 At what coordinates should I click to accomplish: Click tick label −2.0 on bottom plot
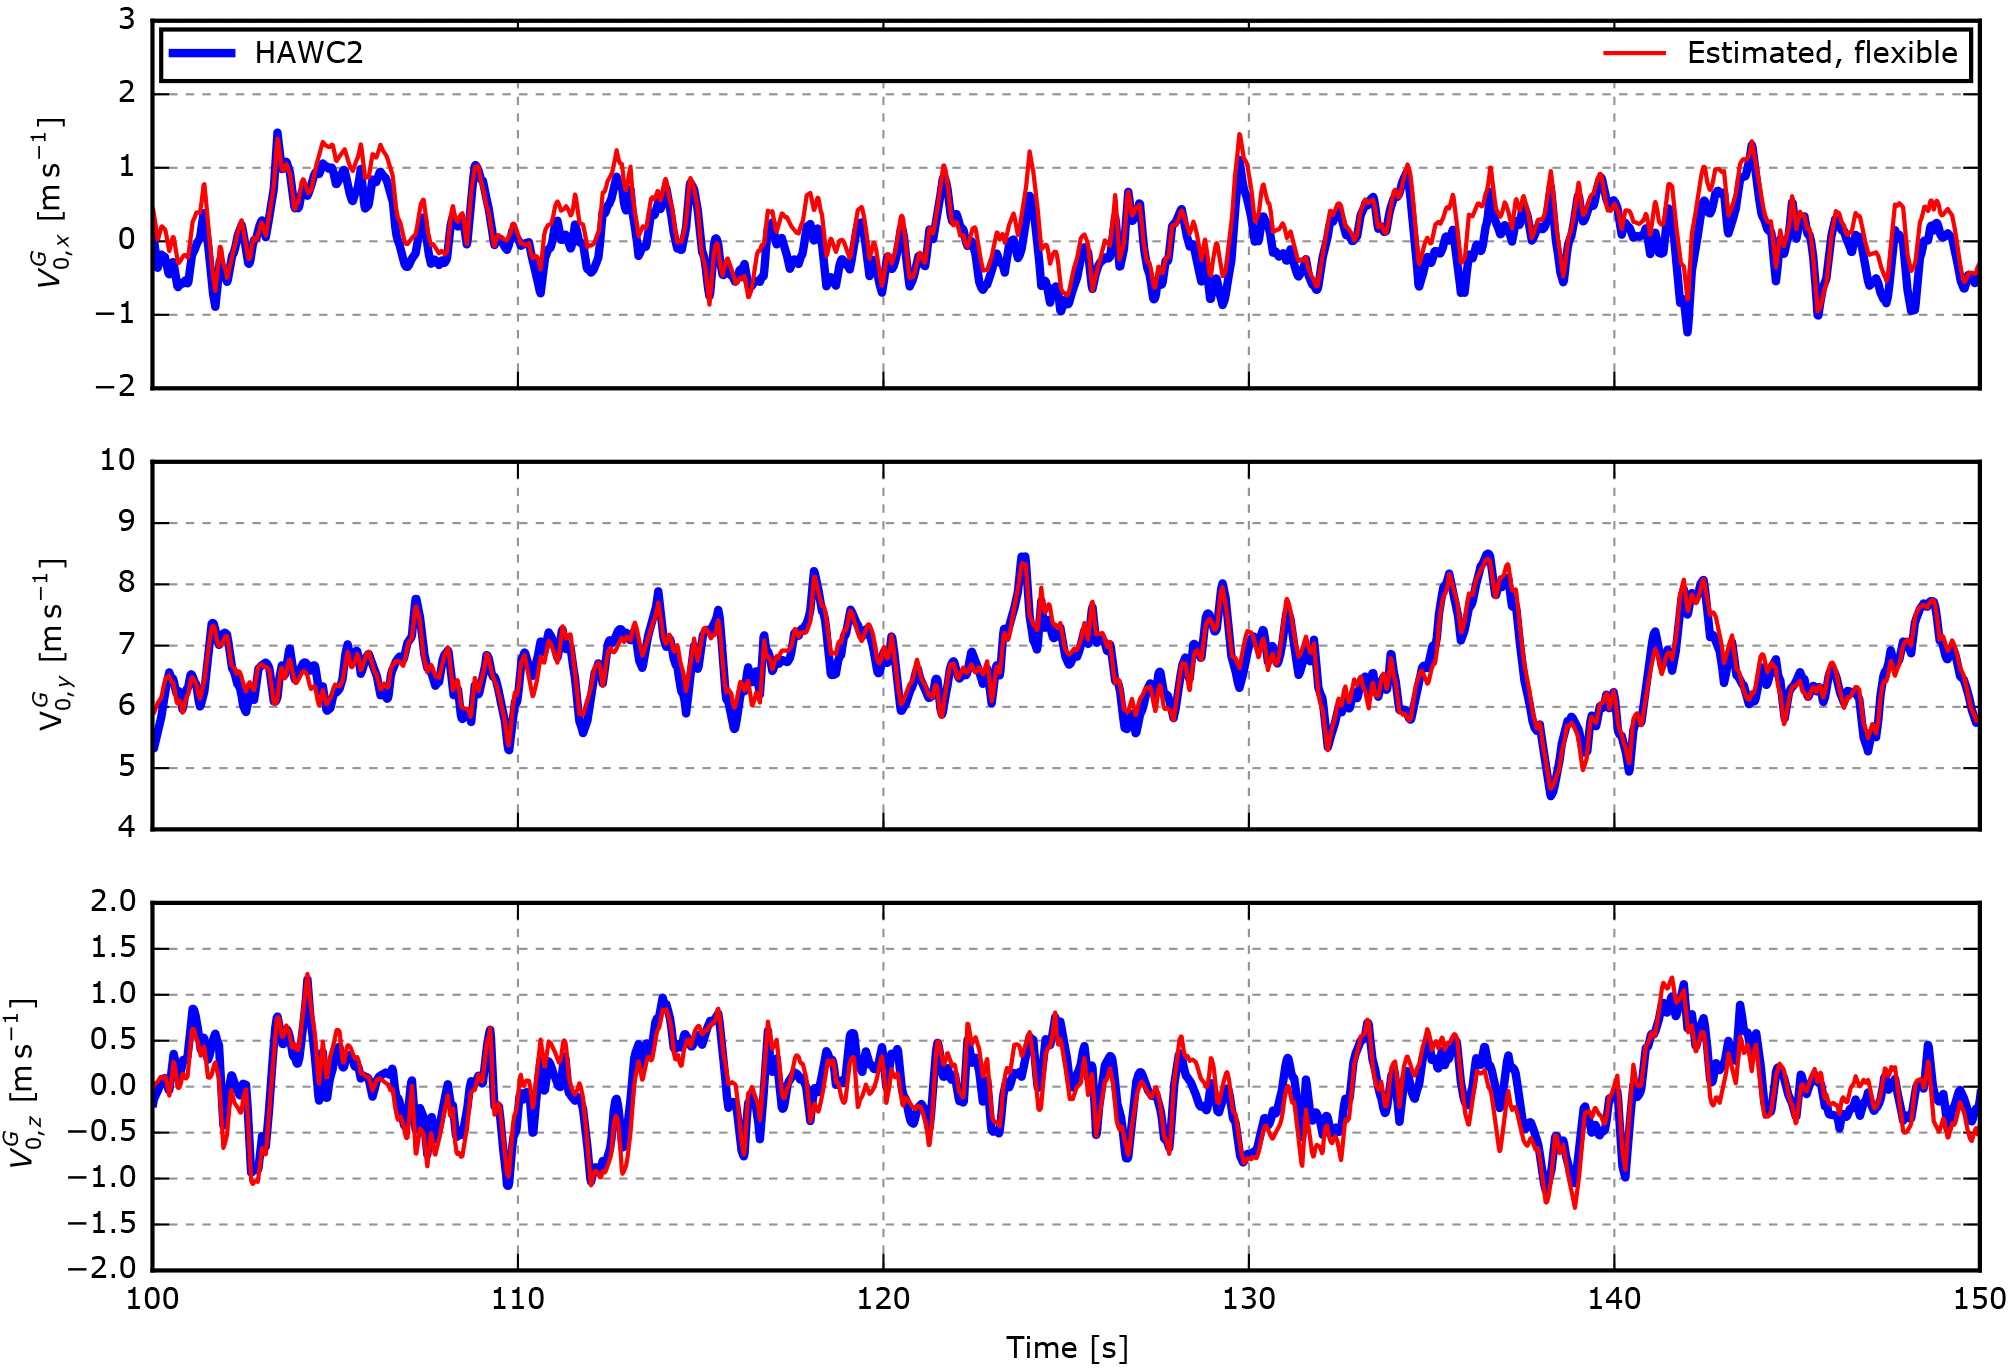click(102, 1268)
